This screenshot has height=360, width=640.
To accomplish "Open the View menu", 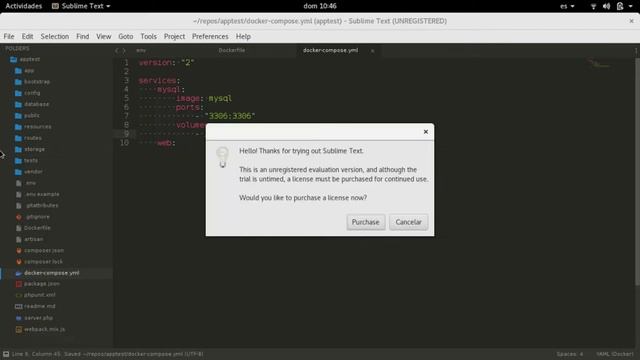I will click(104, 36).
